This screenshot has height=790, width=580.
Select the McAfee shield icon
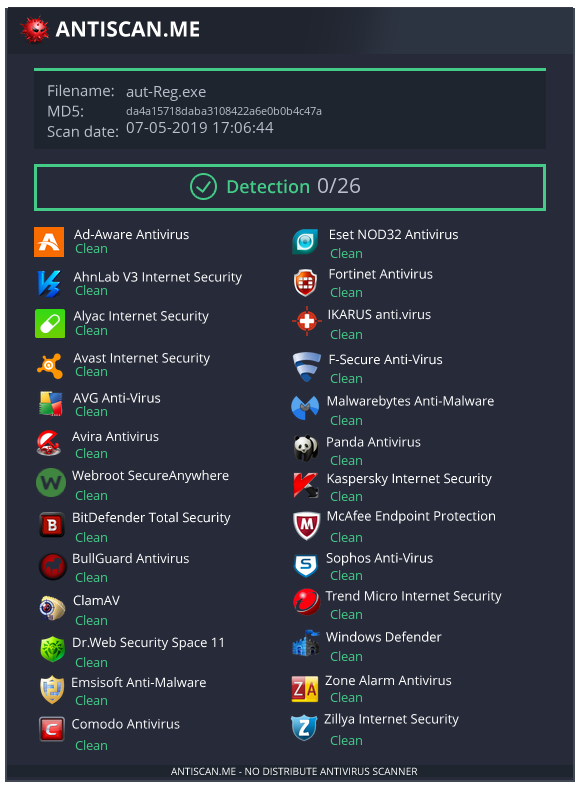[x=306, y=525]
